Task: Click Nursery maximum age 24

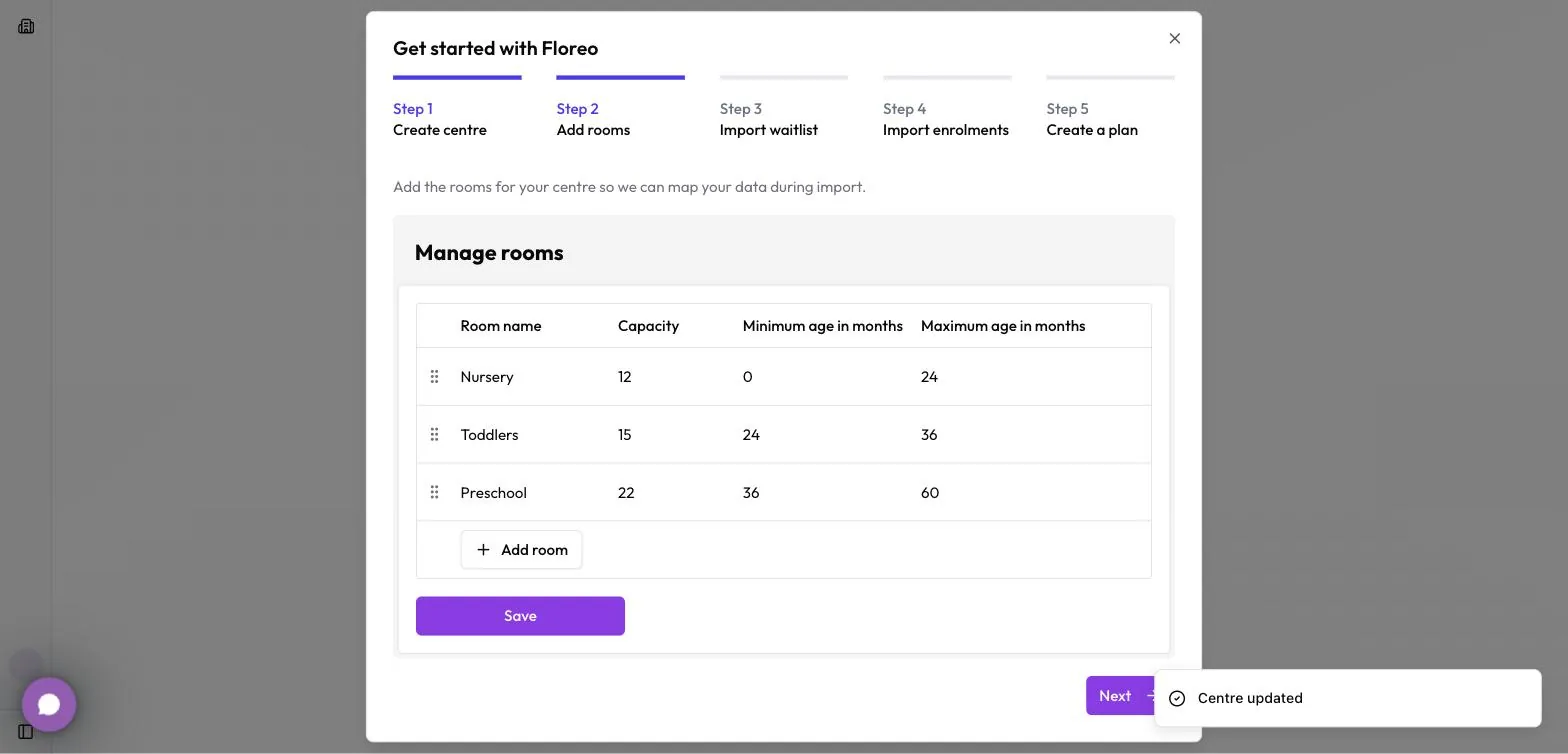Action: [929, 377]
